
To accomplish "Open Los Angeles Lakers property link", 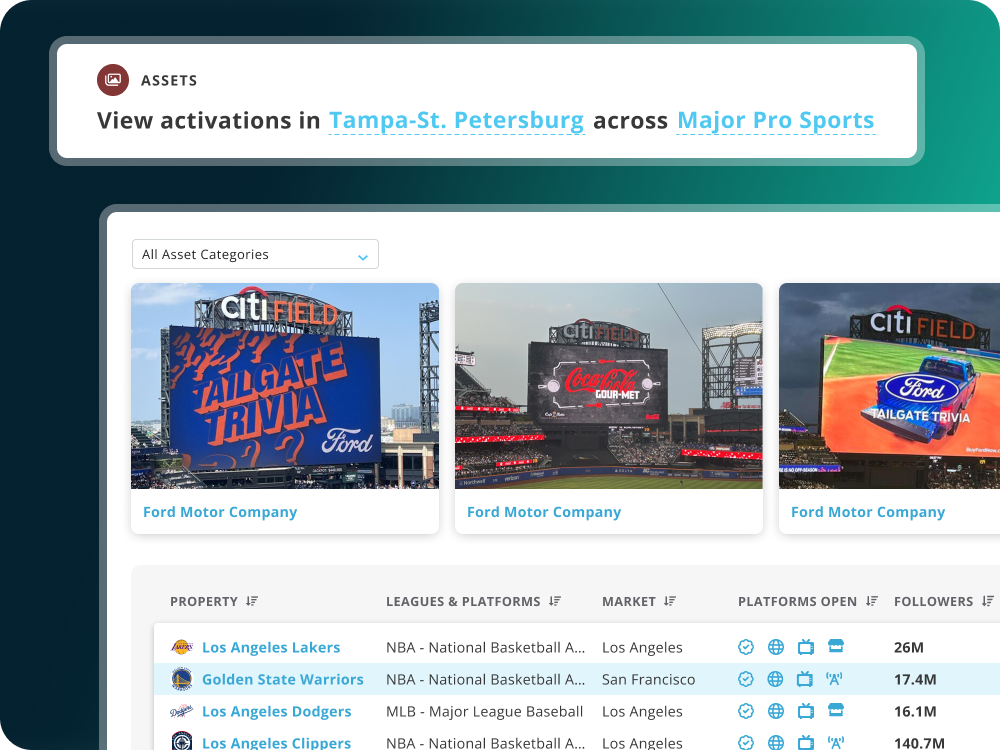I will (x=271, y=647).
